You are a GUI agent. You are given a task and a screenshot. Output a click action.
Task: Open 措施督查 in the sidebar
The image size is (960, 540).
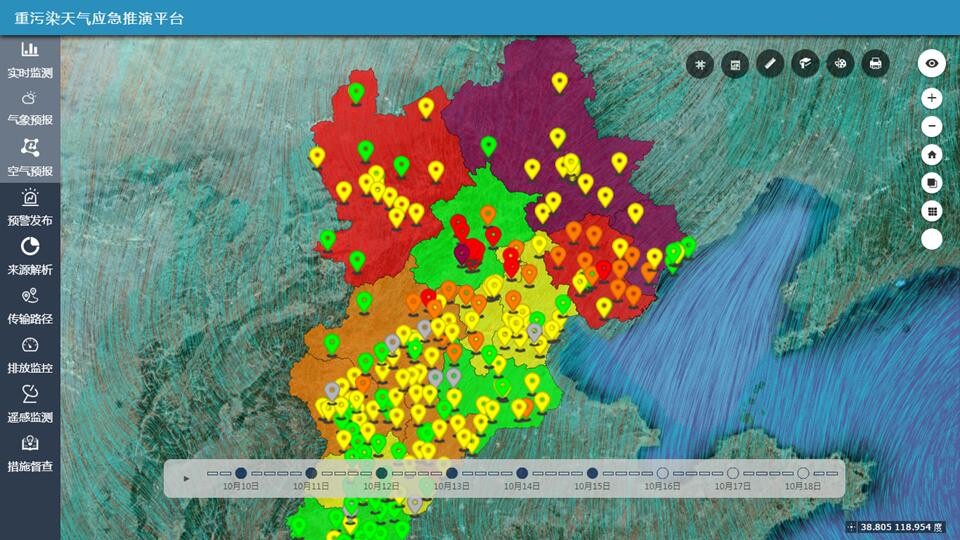tap(30, 453)
